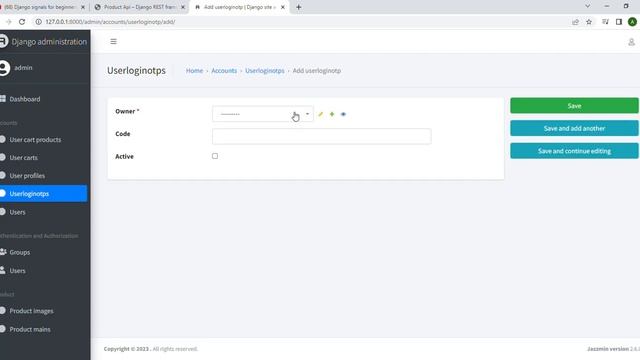
Task: Click the Django administration title link
Action: point(49,42)
